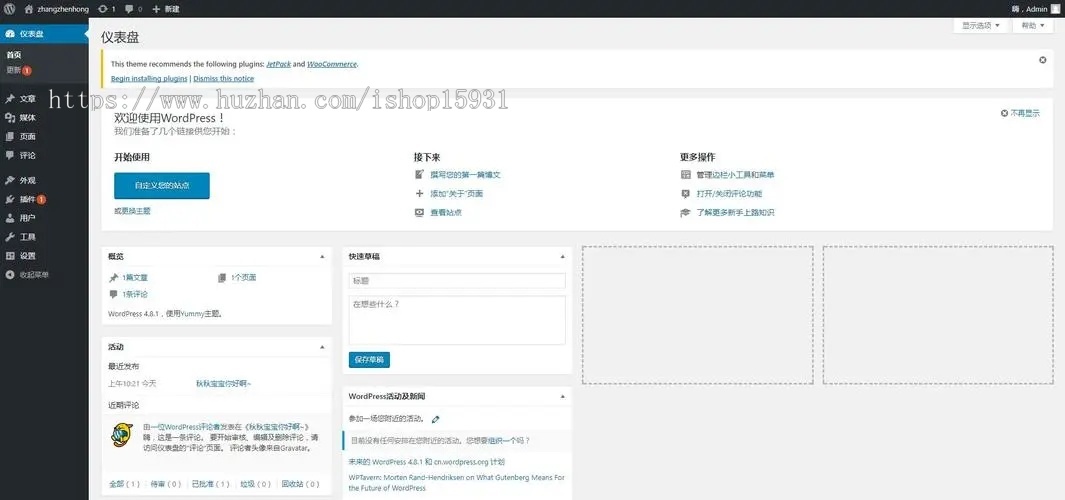Open 1篇文章 in 概览

tap(134, 277)
